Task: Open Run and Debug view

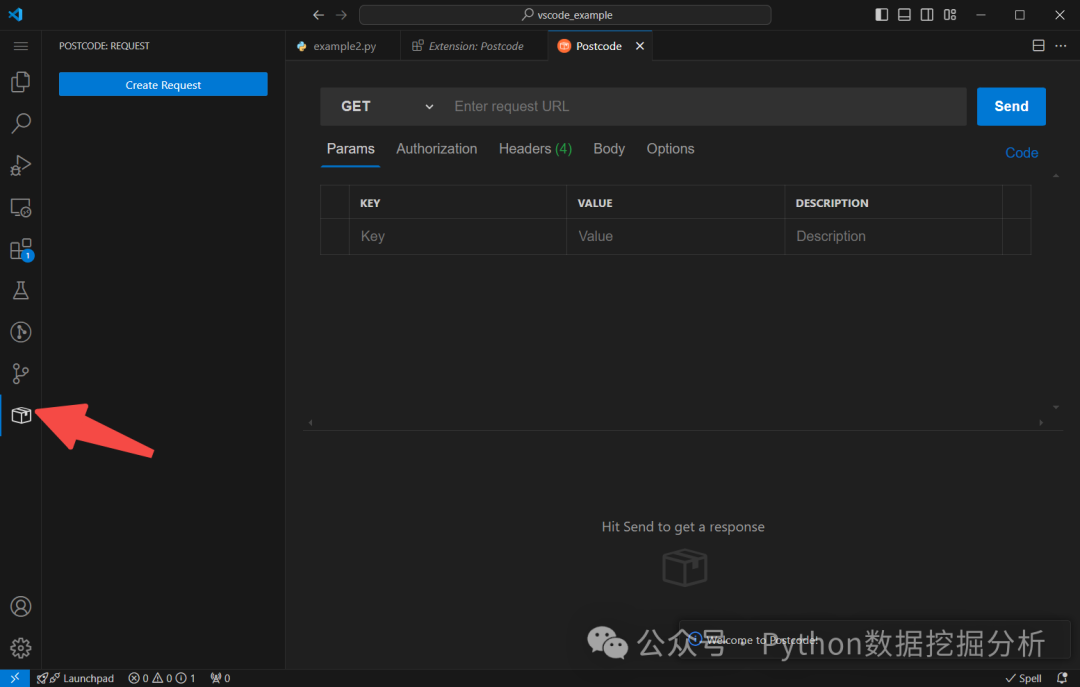Action: coord(21,165)
